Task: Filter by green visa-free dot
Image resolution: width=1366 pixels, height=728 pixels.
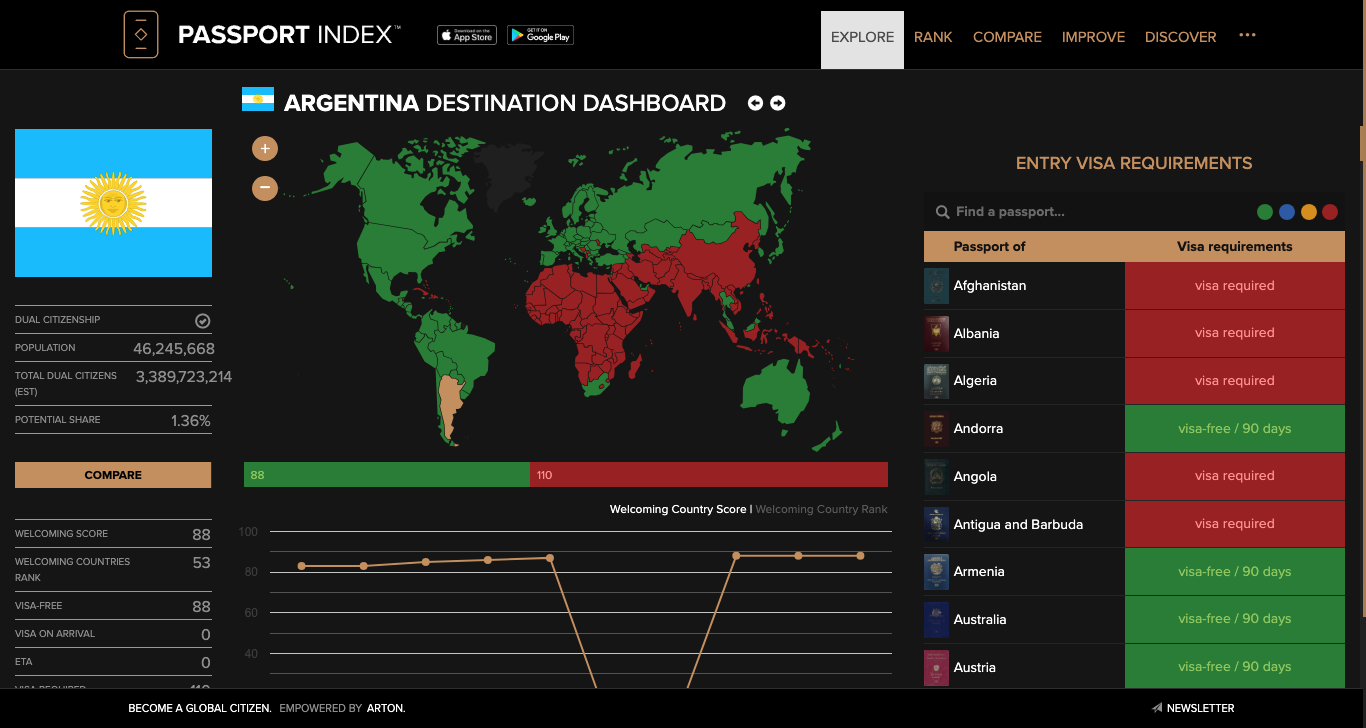Action: (1265, 212)
